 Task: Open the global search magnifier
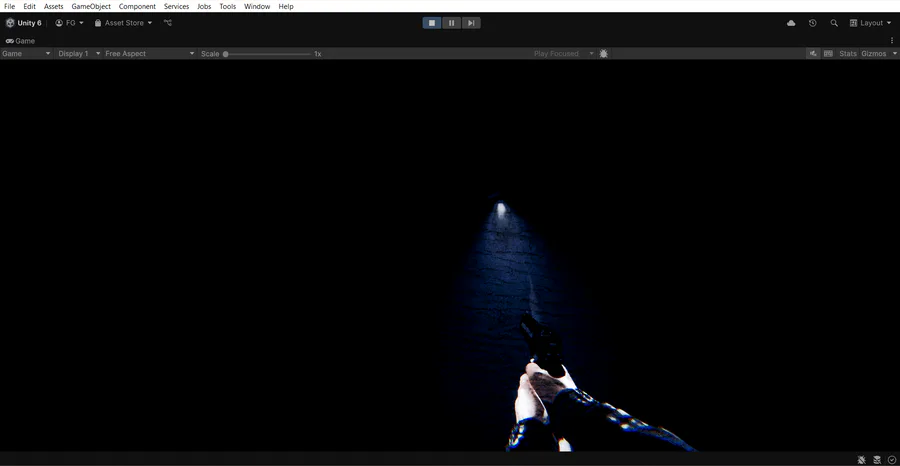click(x=834, y=23)
